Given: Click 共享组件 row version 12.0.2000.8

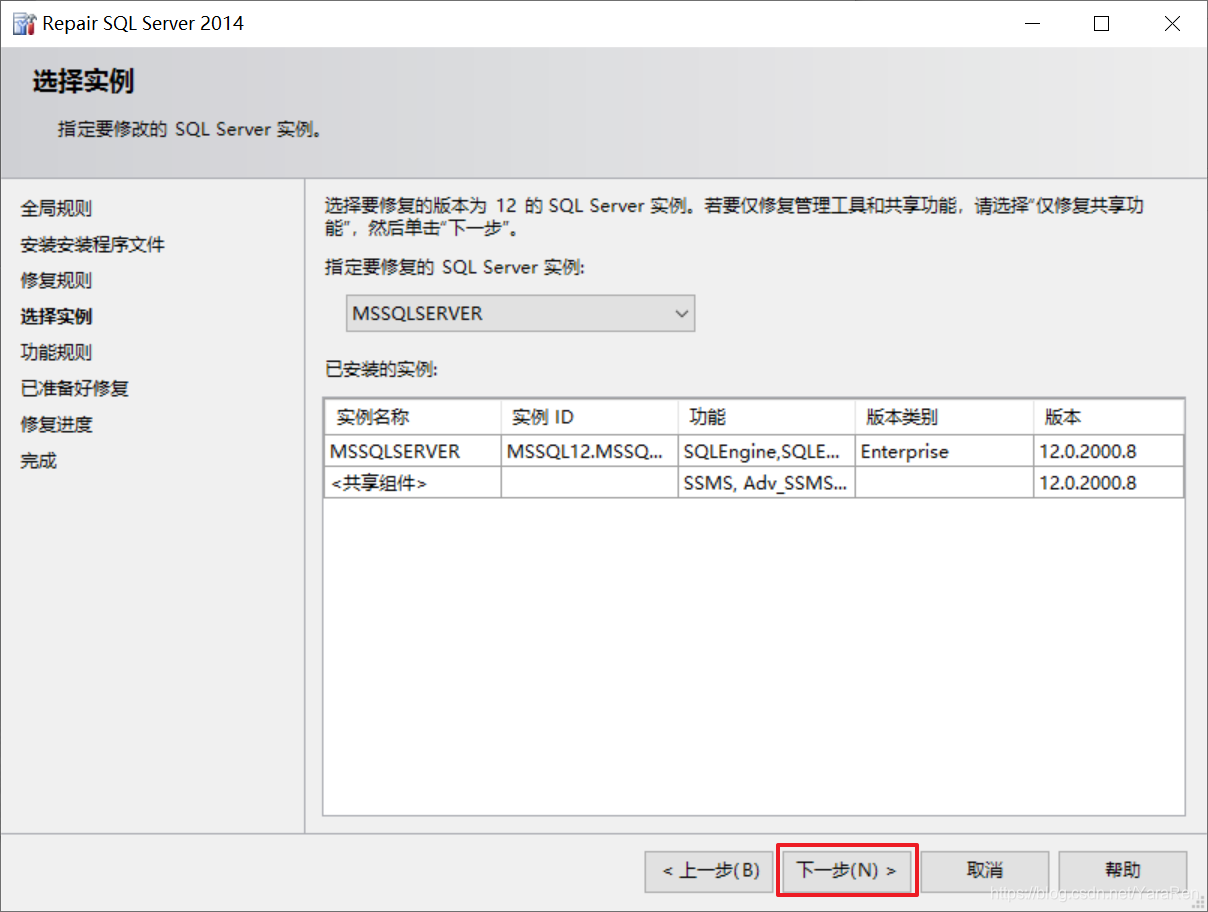Looking at the screenshot, I should click(1109, 483).
